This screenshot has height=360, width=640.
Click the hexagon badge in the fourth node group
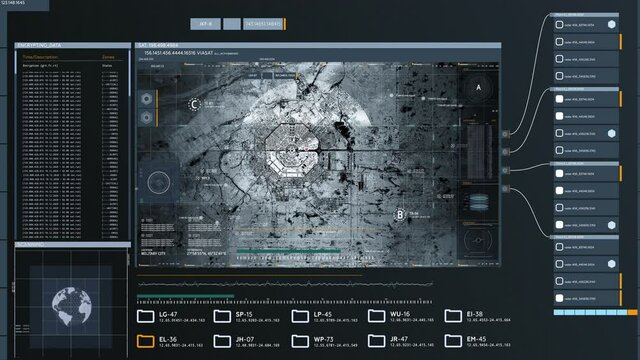point(611,264)
